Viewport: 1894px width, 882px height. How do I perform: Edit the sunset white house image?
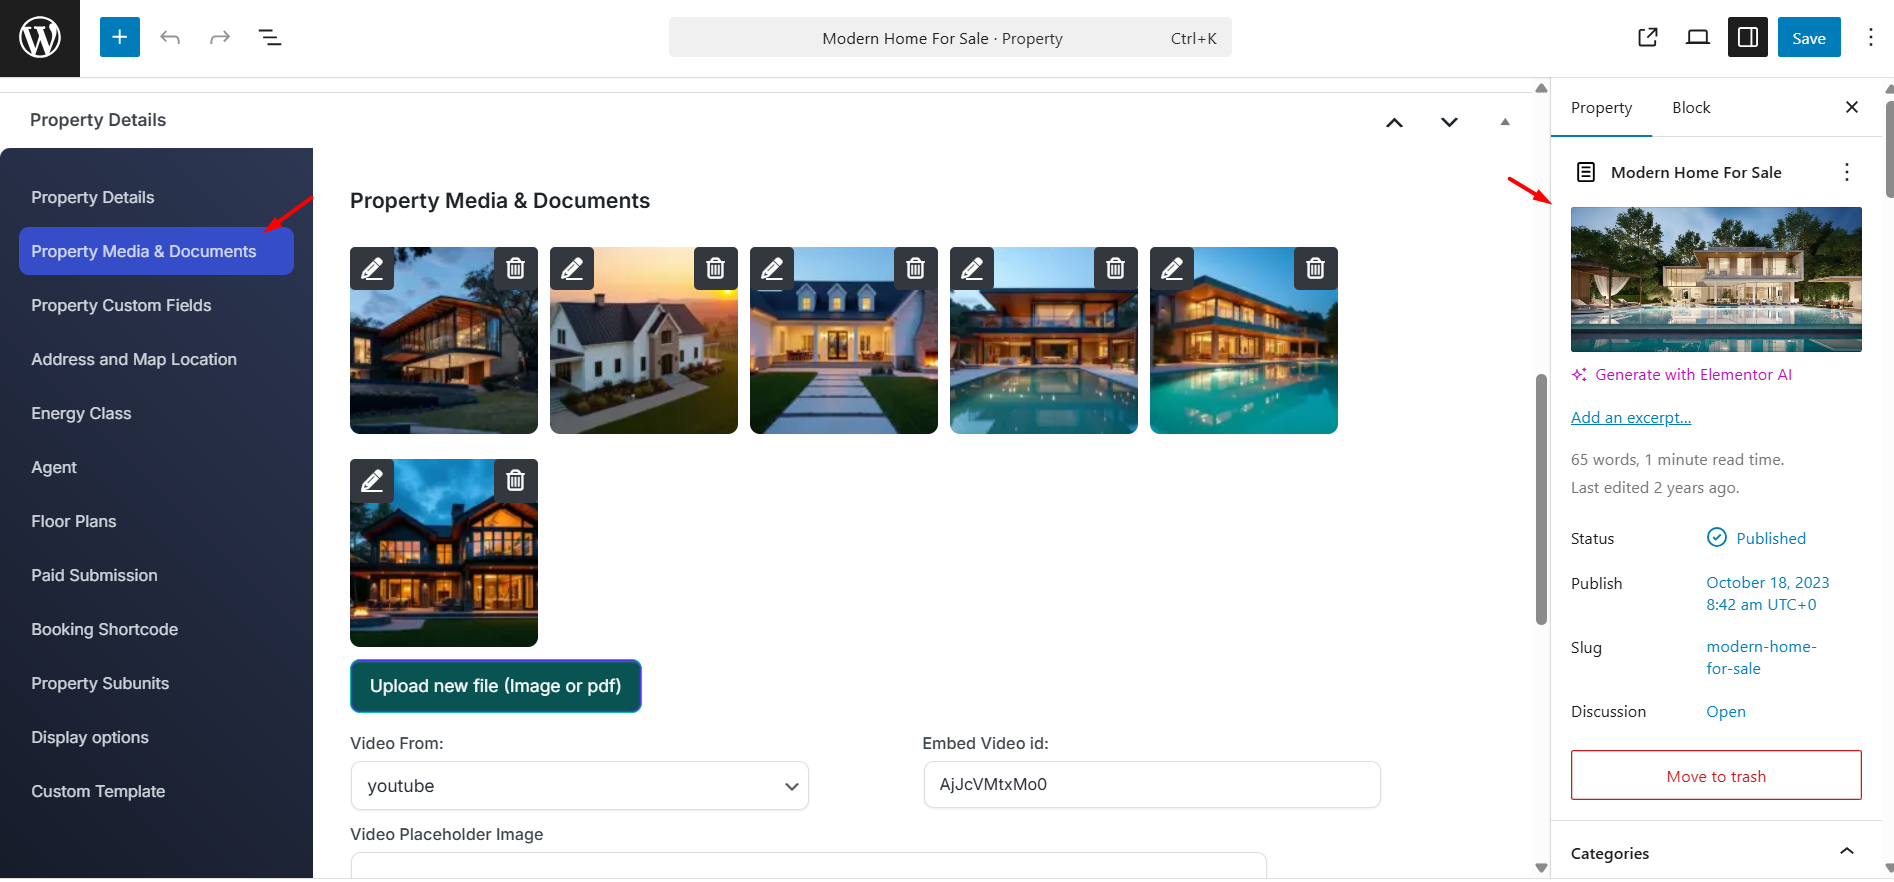tap(572, 268)
